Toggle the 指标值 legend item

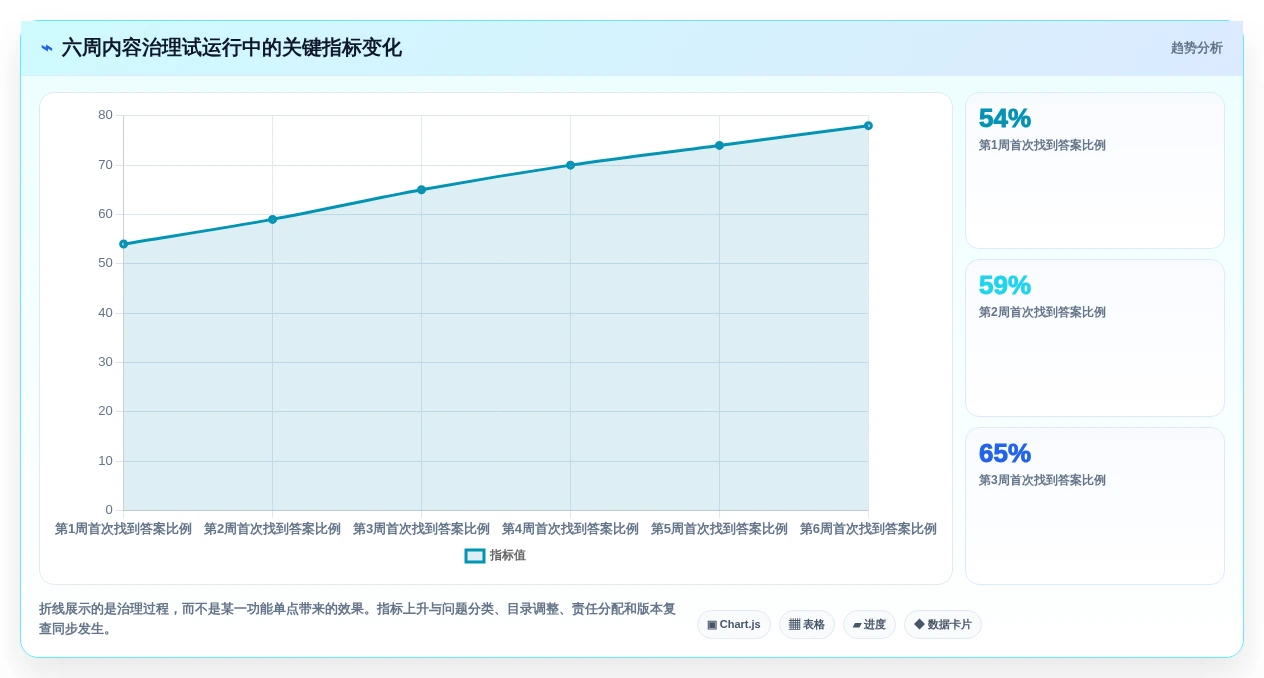[x=495, y=555]
